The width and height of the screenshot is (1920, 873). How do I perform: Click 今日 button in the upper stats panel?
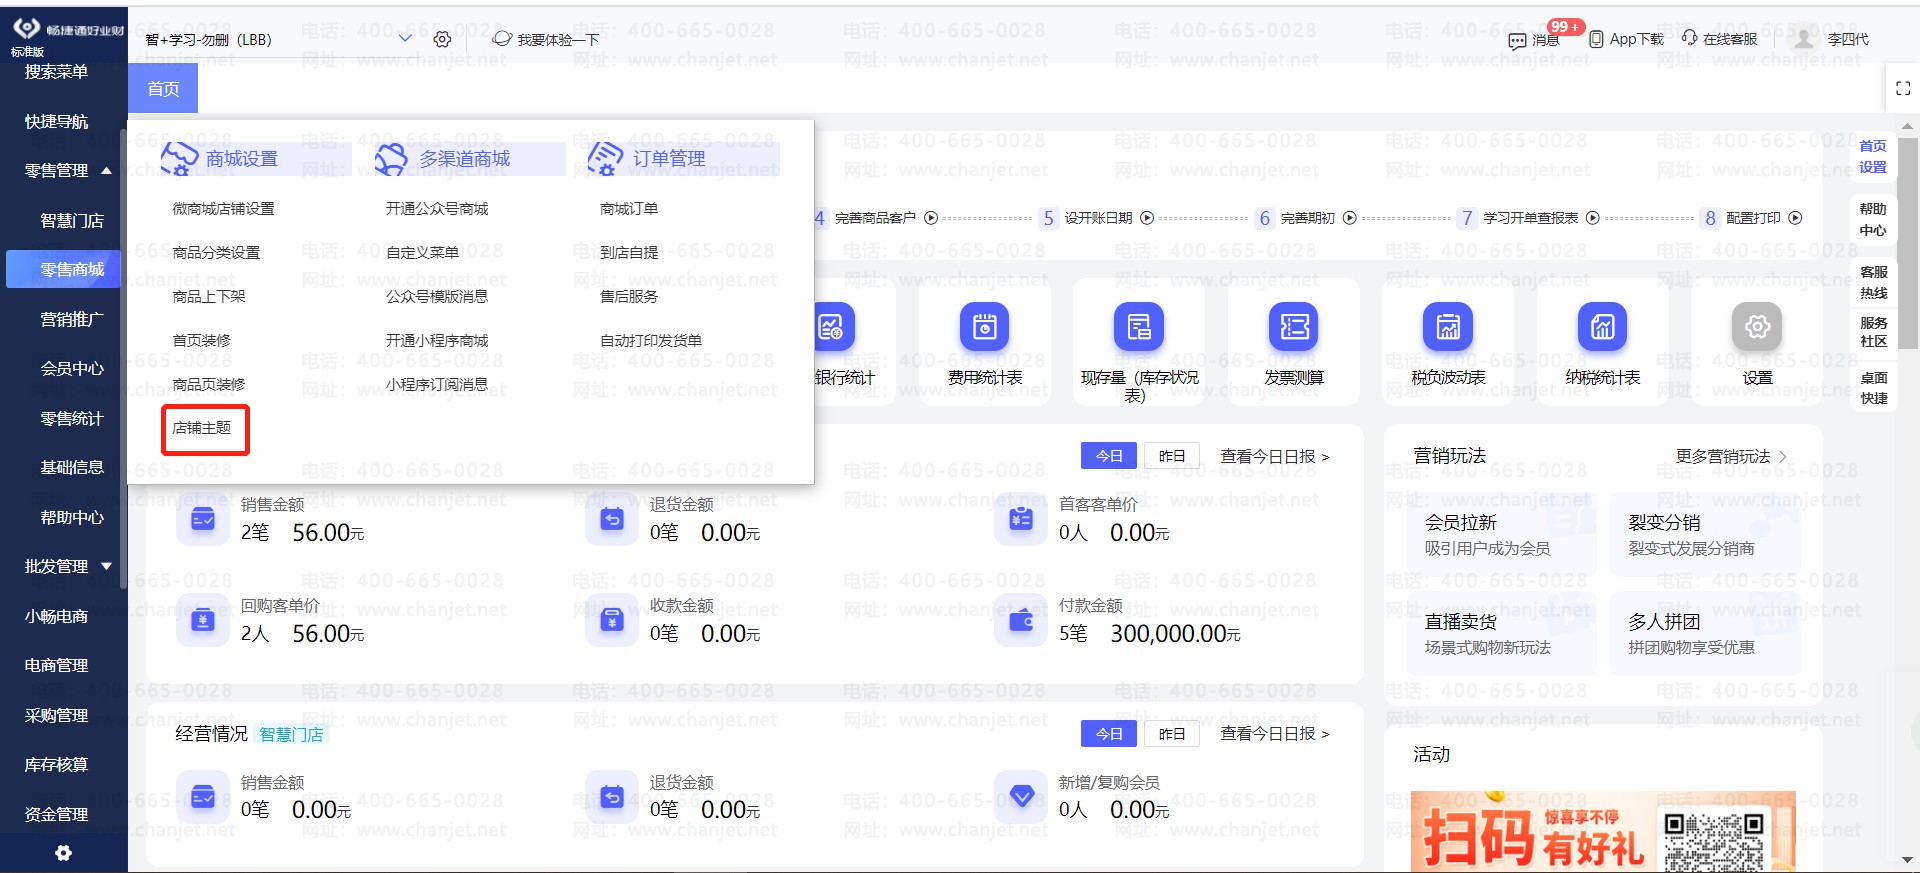(1109, 456)
